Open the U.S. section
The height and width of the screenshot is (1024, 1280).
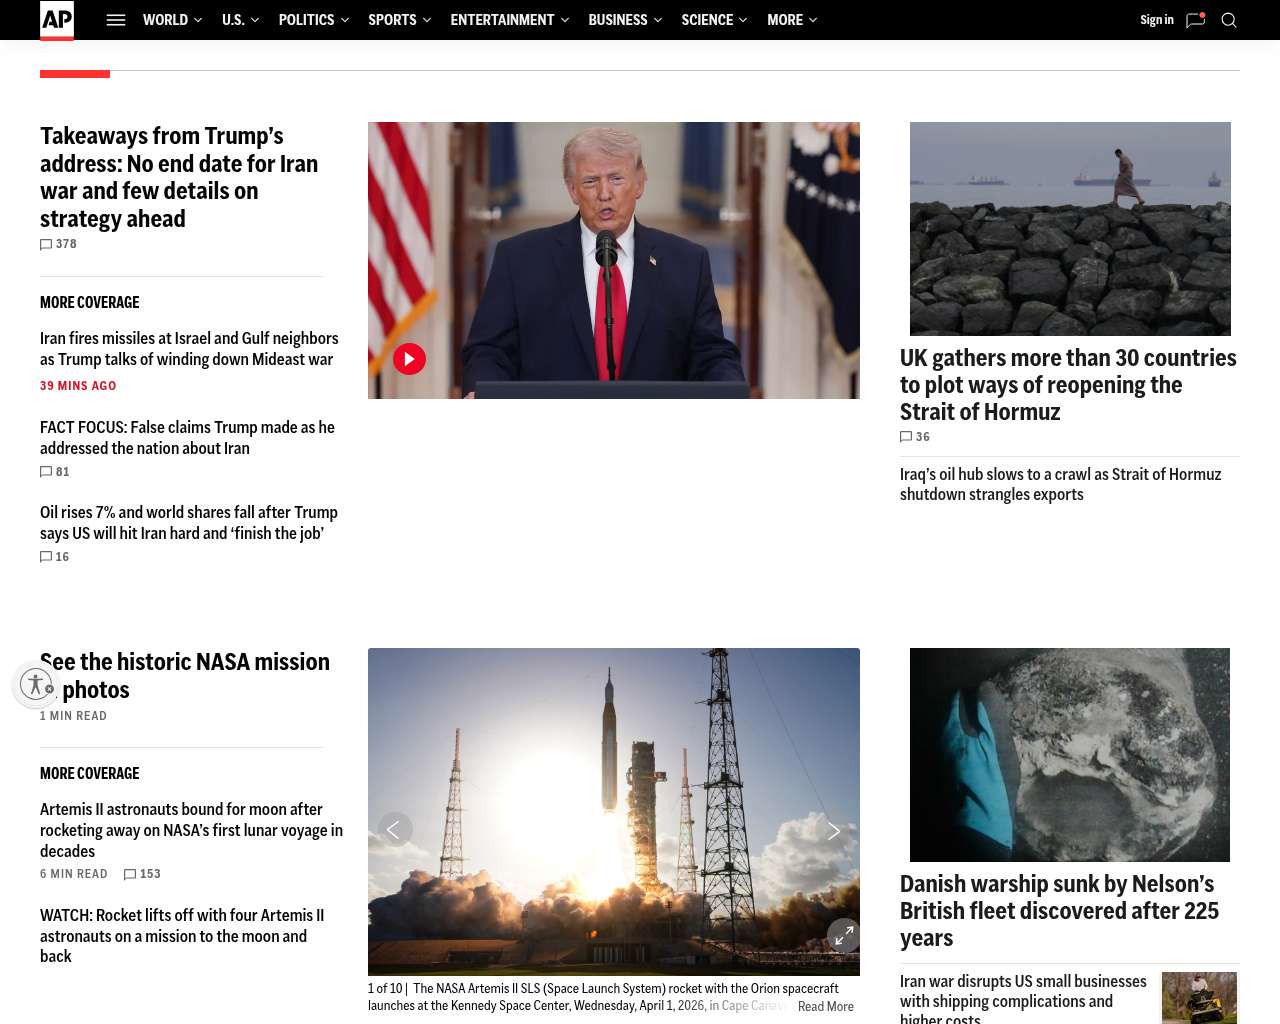point(233,20)
